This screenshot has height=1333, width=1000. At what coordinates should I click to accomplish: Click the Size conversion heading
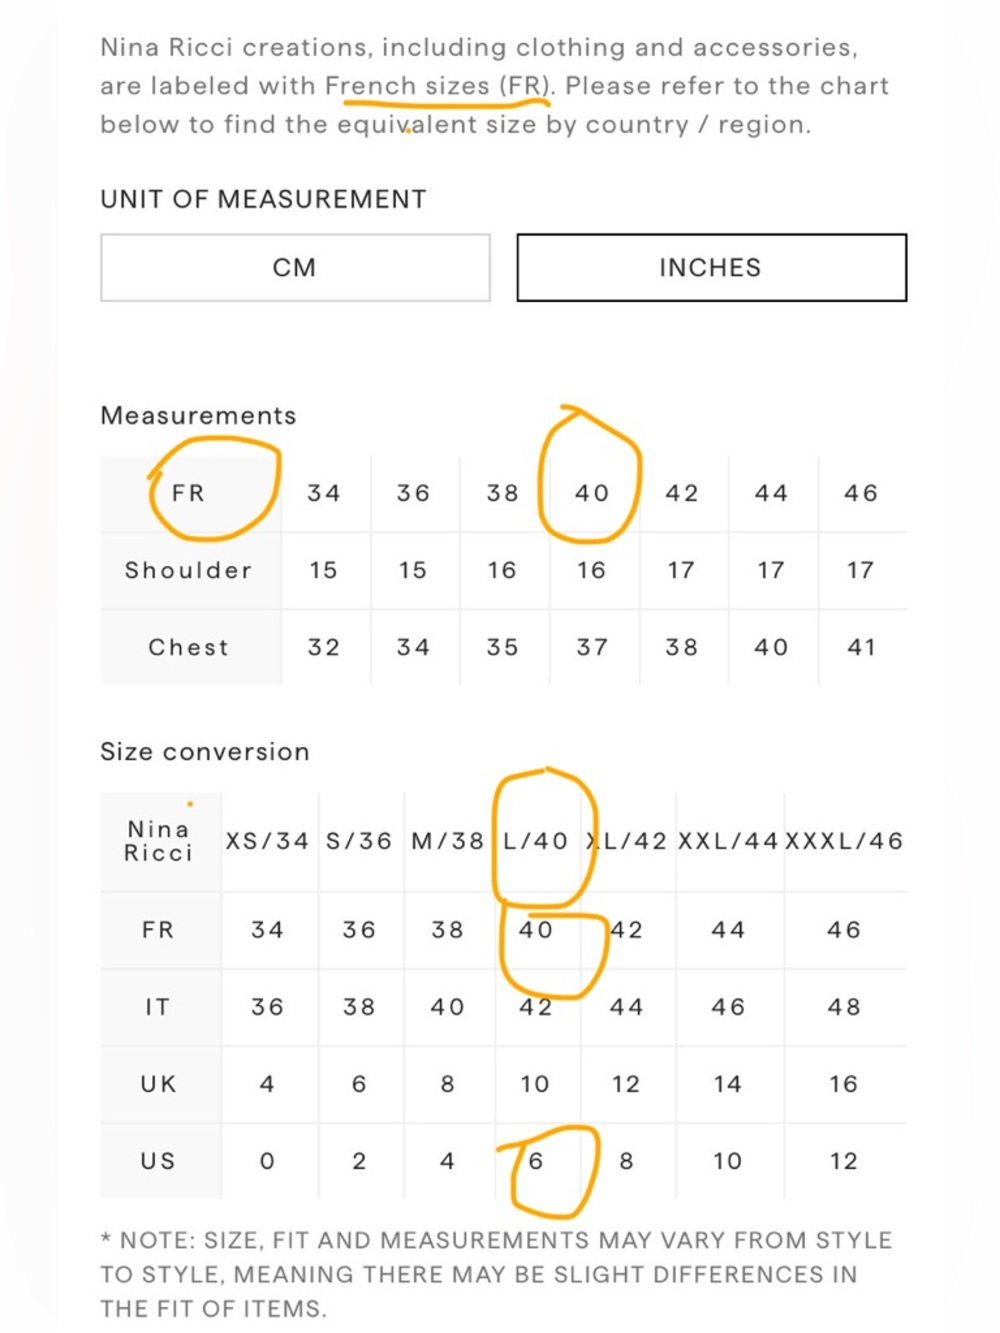point(205,752)
